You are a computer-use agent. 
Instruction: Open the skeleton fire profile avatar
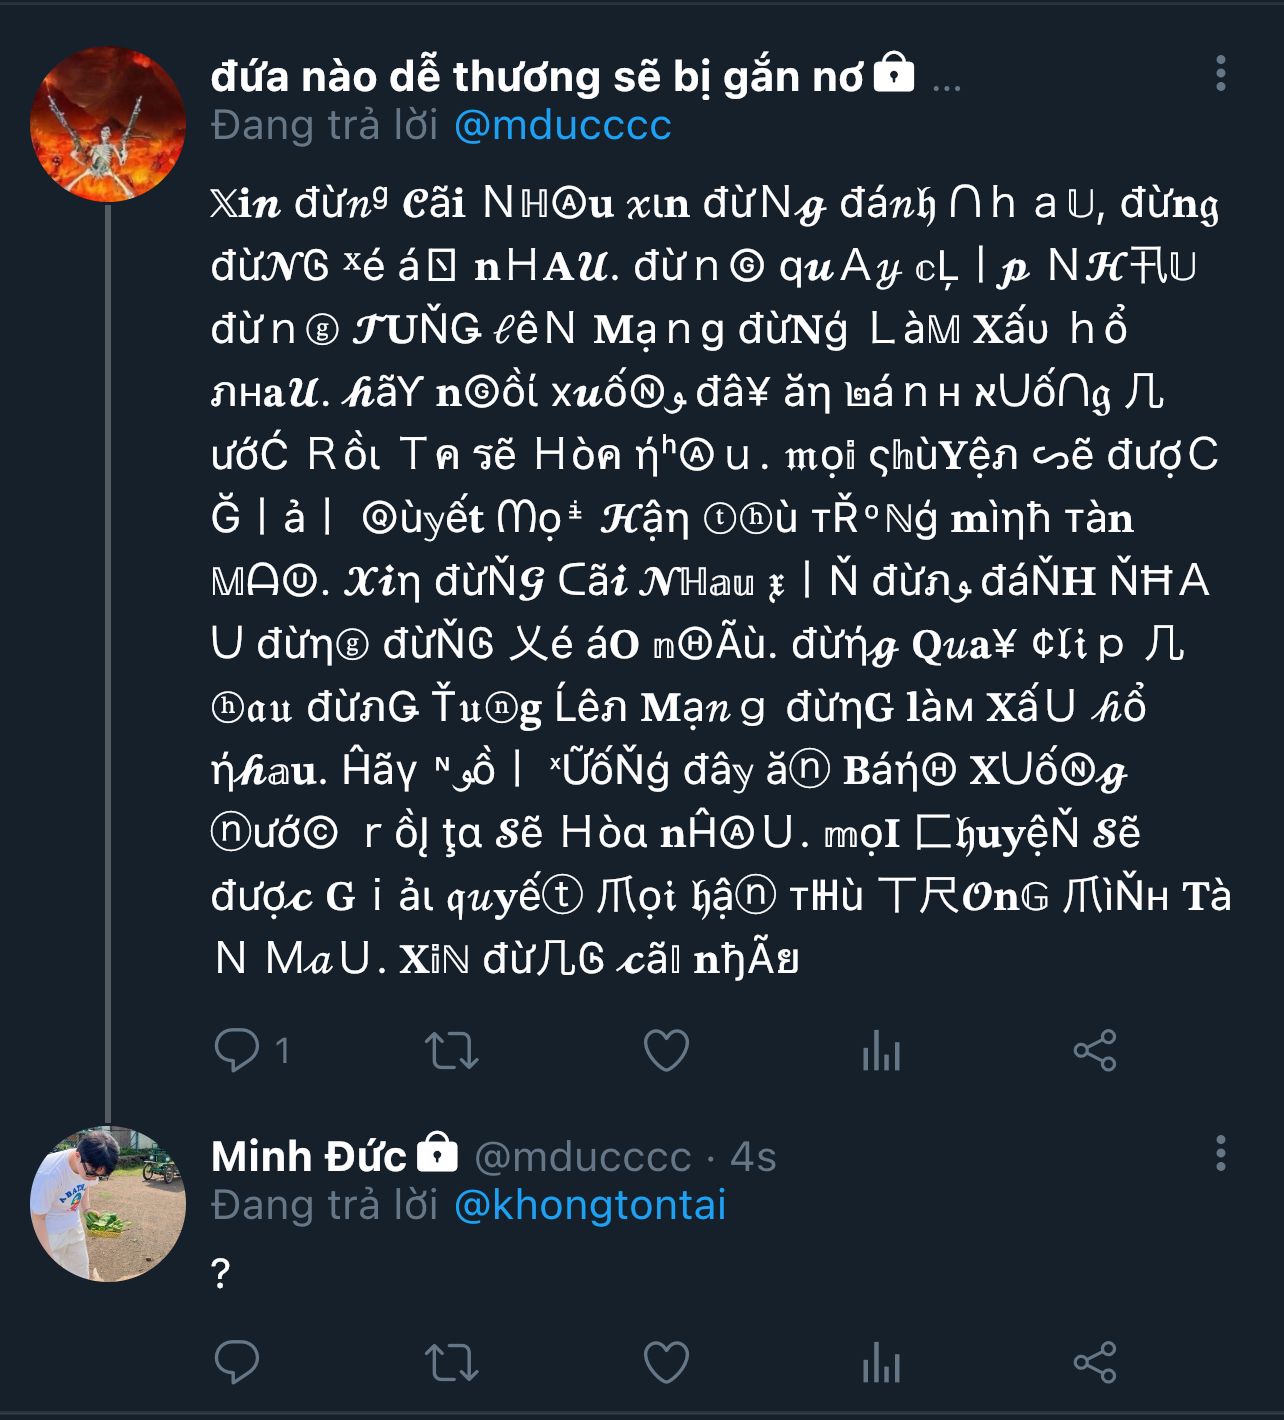[x=108, y=124]
